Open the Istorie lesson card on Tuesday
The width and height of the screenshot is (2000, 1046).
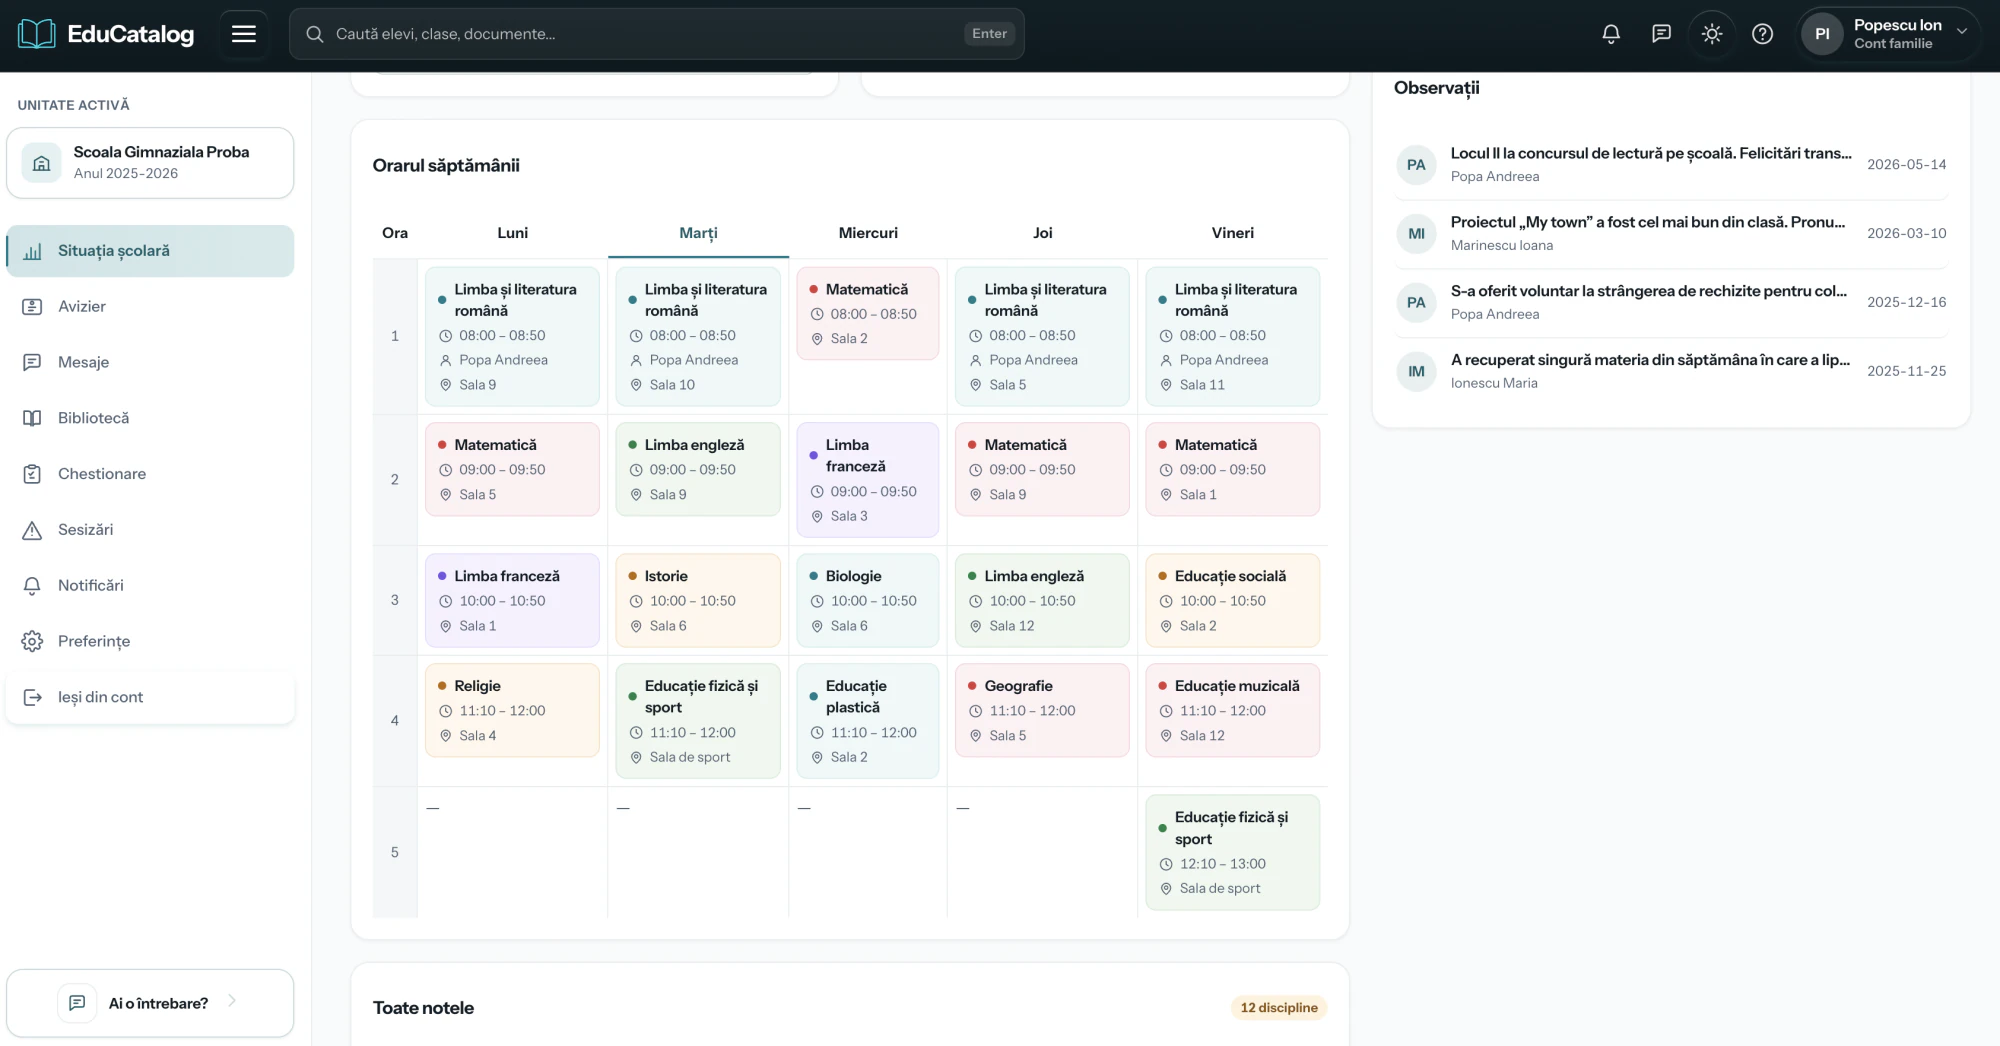click(698, 600)
